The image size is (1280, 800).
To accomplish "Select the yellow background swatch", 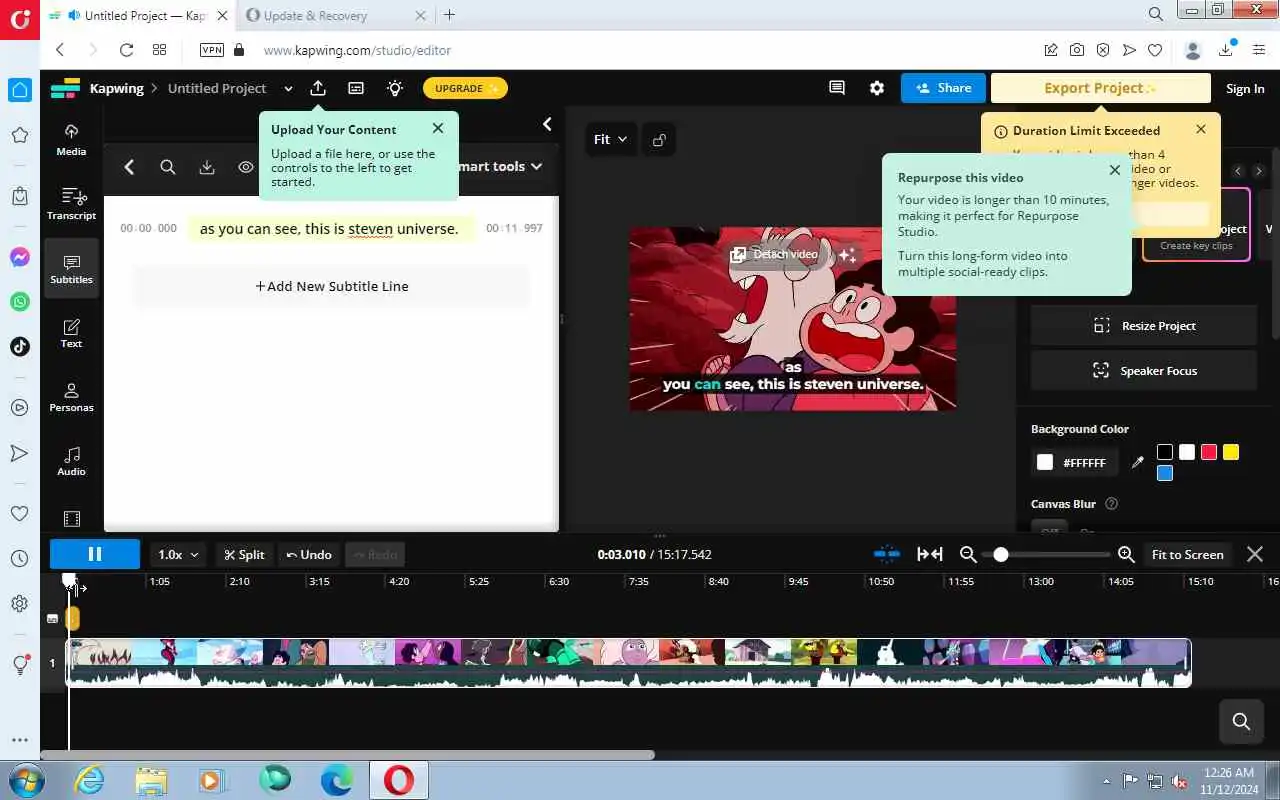I will 1231,452.
